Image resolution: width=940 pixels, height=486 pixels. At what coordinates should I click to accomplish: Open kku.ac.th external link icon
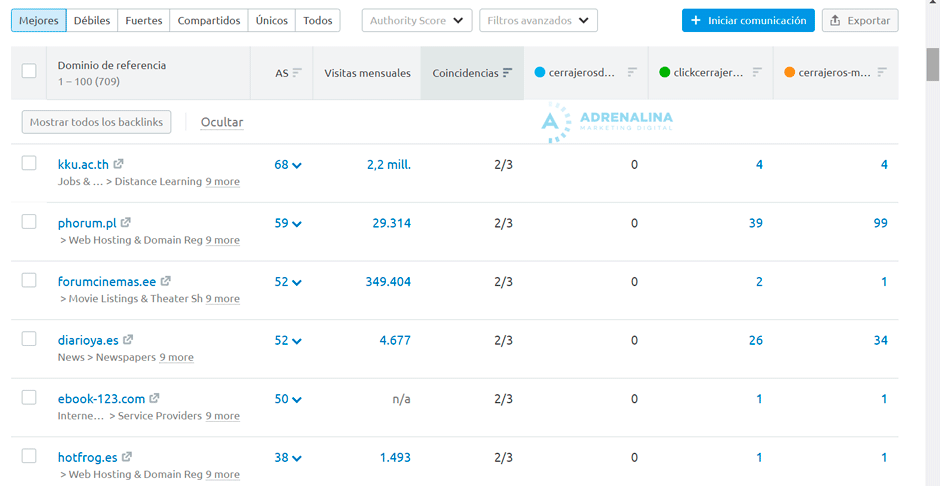[119, 164]
